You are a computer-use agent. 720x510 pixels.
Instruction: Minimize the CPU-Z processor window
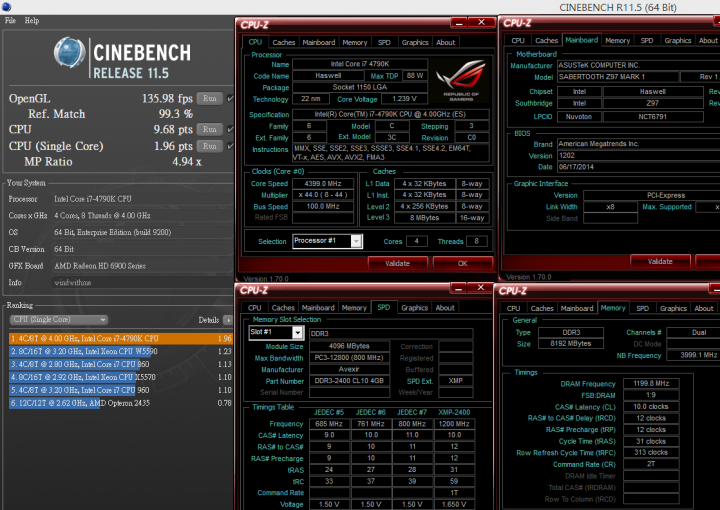pos(459,22)
